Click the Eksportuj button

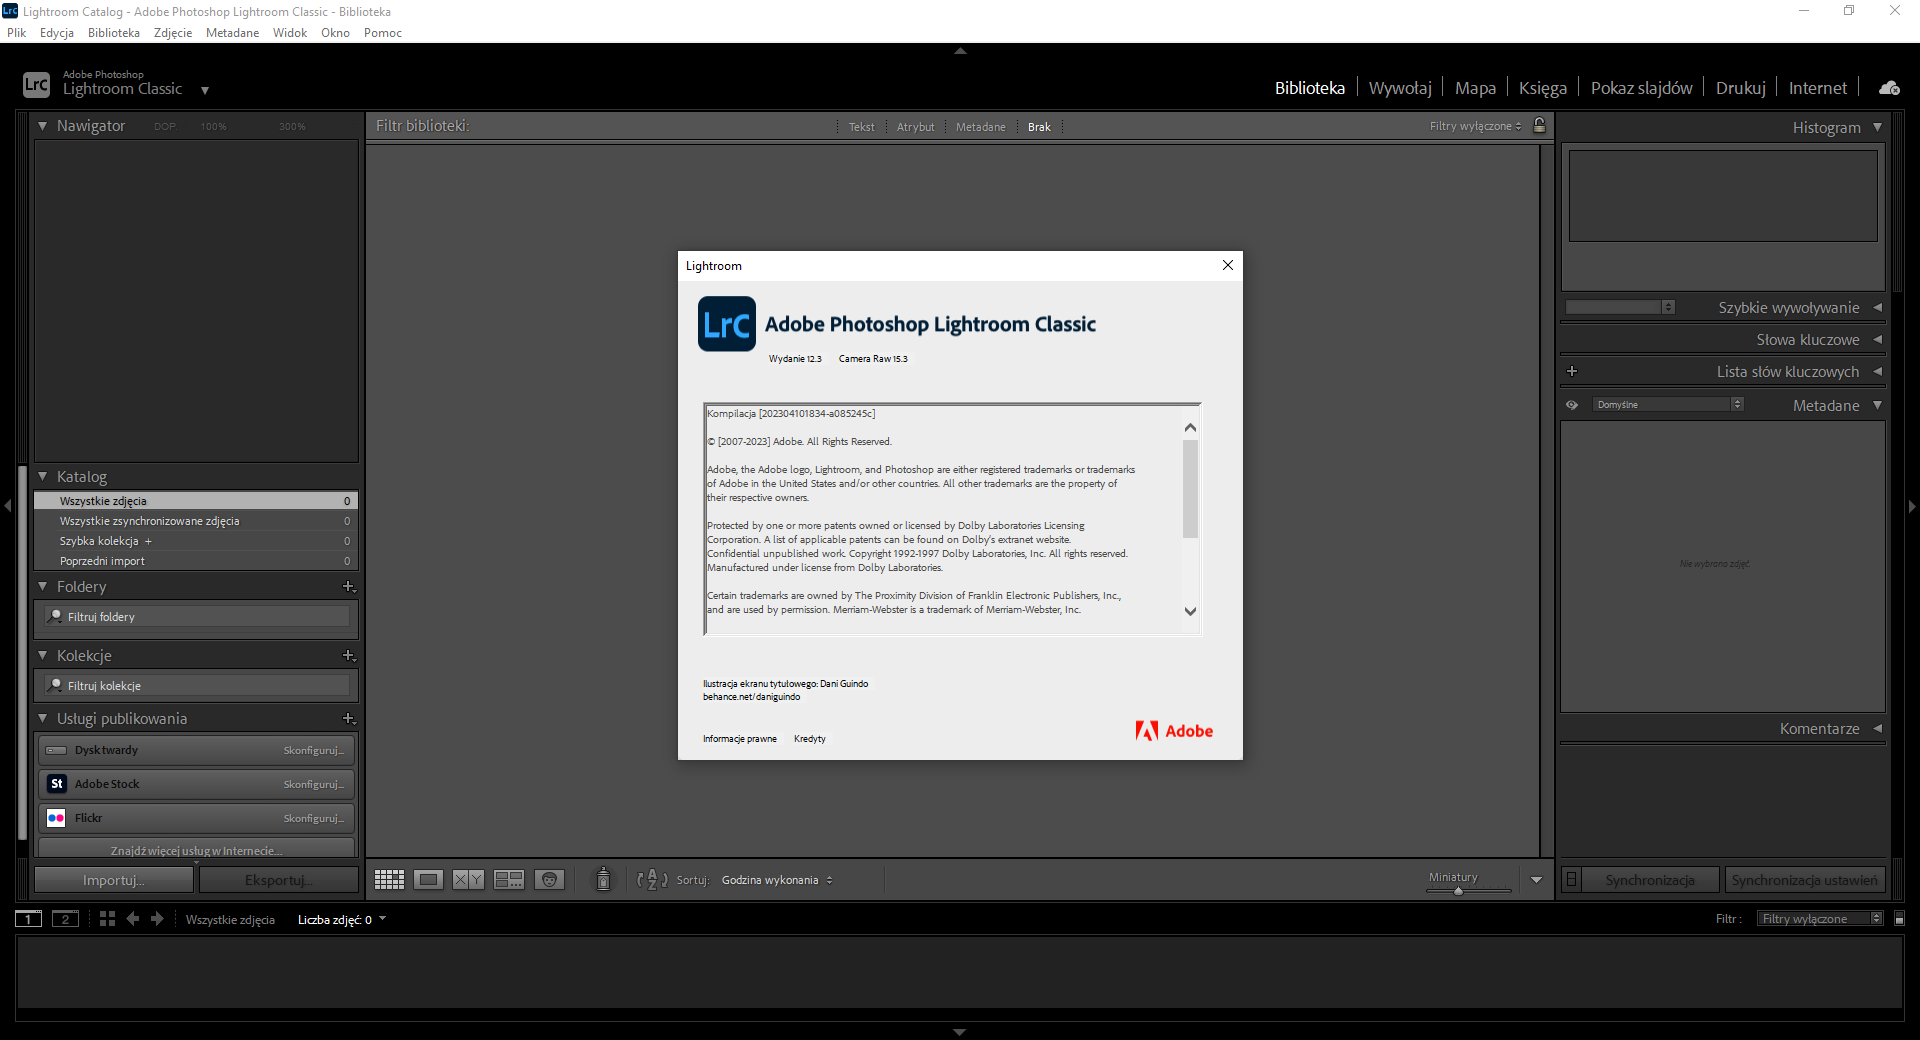point(278,880)
